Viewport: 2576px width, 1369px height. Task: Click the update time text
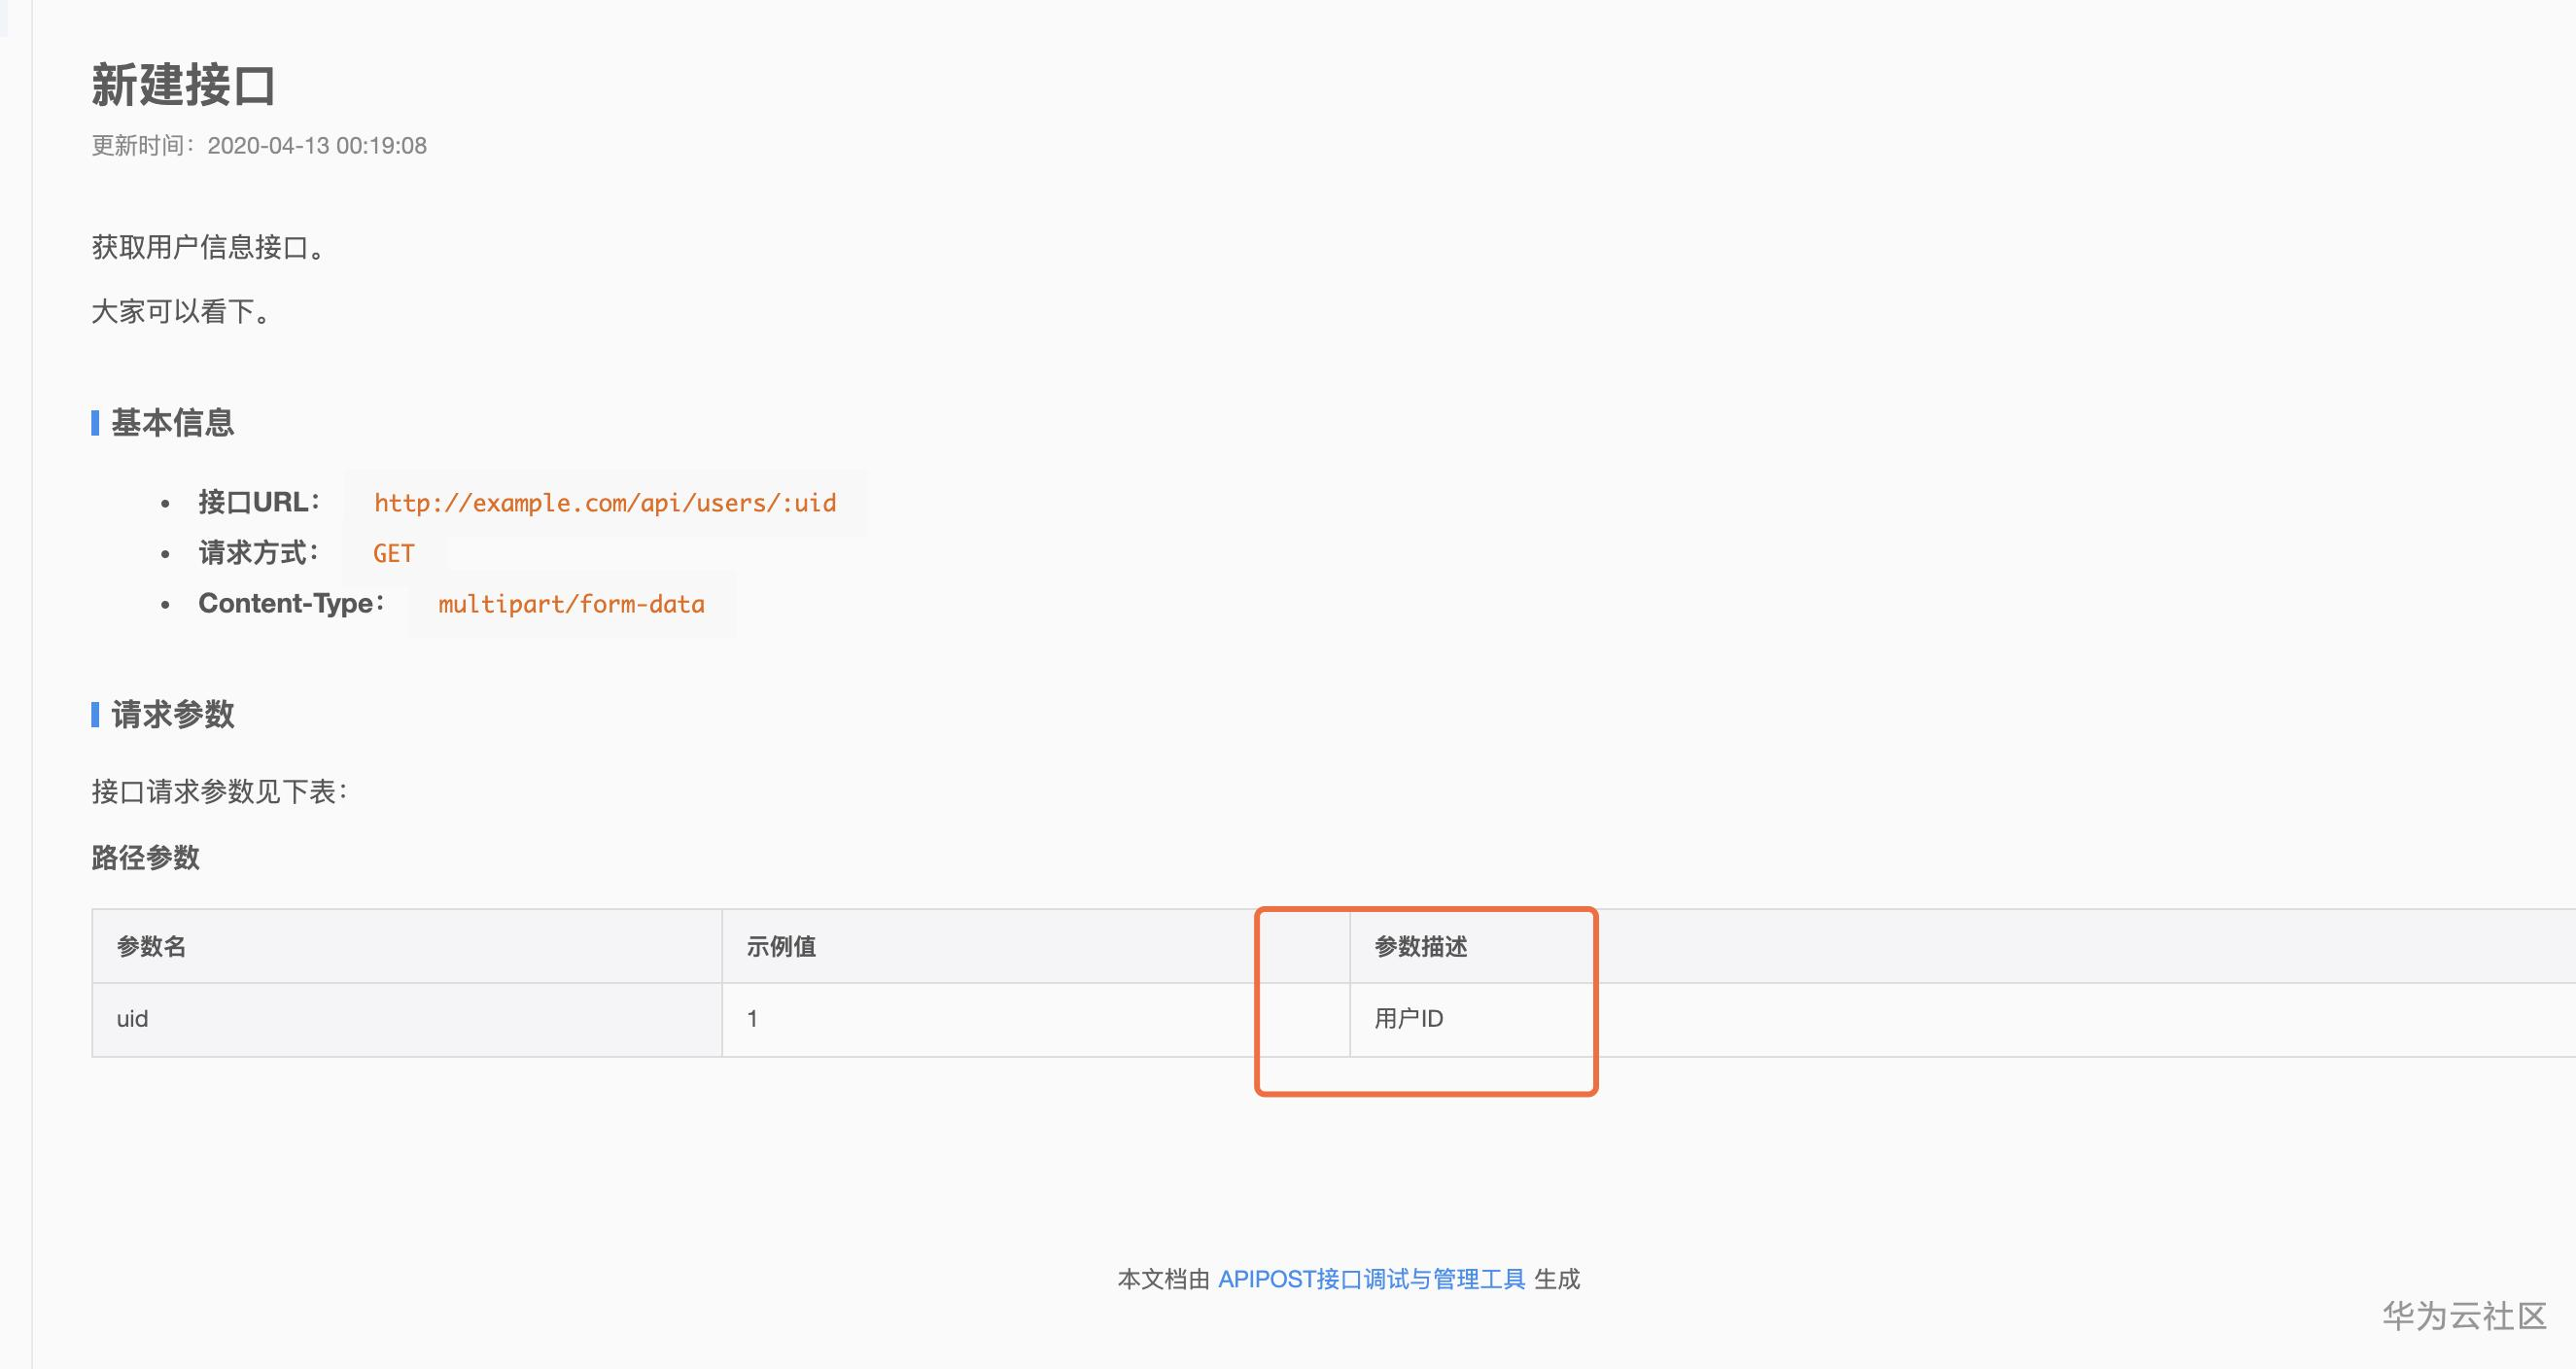point(259,146)
